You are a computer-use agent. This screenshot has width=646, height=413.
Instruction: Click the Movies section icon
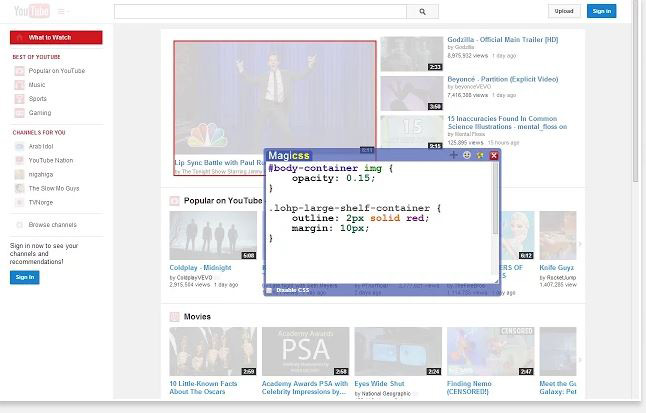point(174,317)
